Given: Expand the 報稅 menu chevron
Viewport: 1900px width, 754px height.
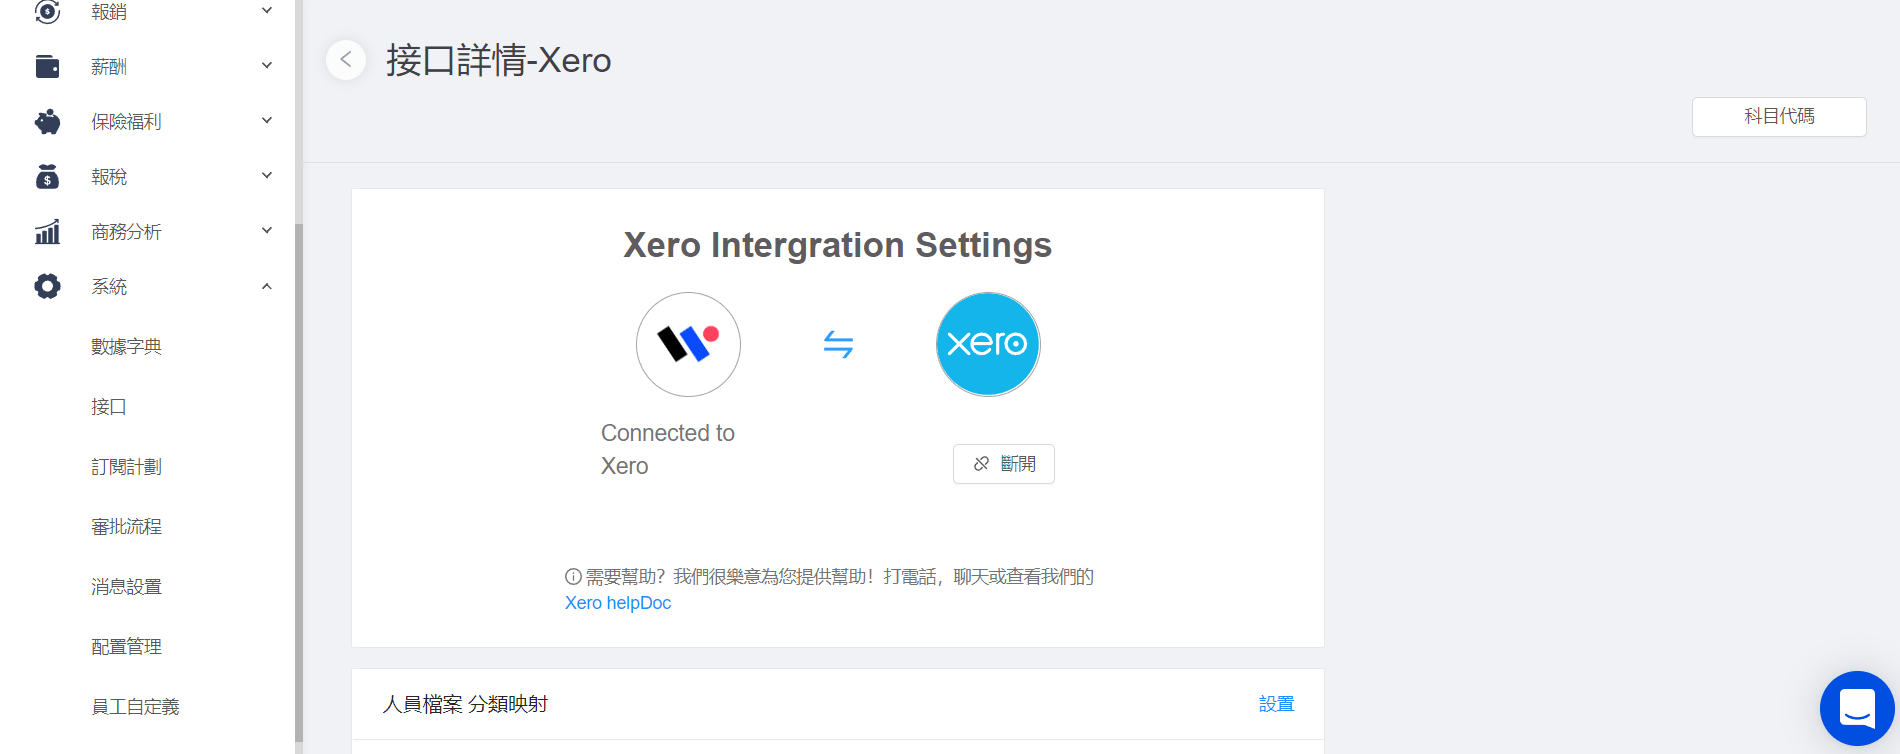Looking at the screenshot, I should tap(267, 176).
